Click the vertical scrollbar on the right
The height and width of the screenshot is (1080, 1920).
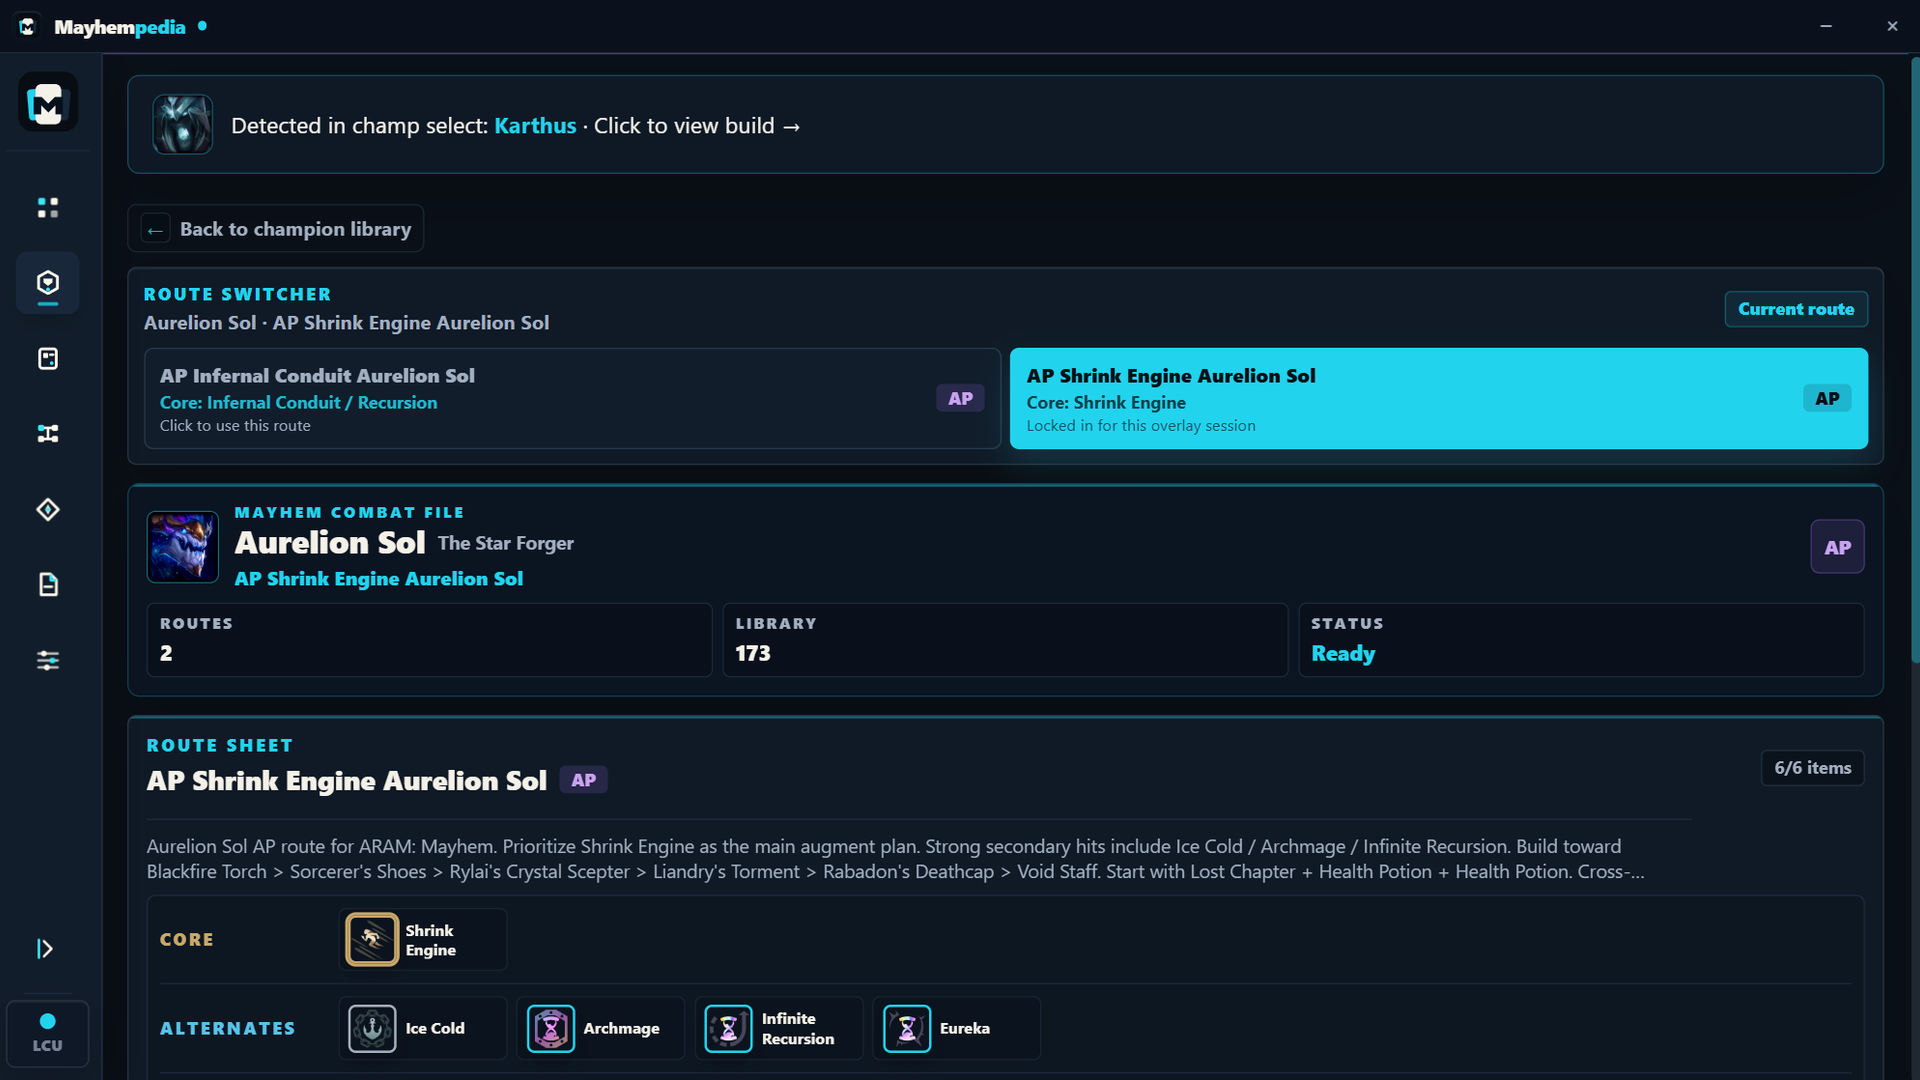point(1914,360)
